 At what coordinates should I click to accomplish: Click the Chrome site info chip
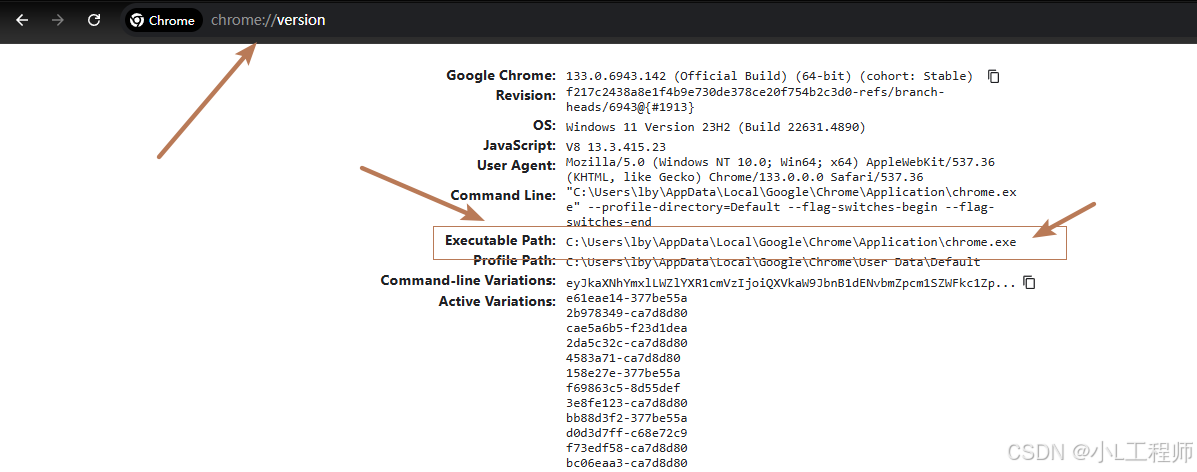[x=162, y=21]
